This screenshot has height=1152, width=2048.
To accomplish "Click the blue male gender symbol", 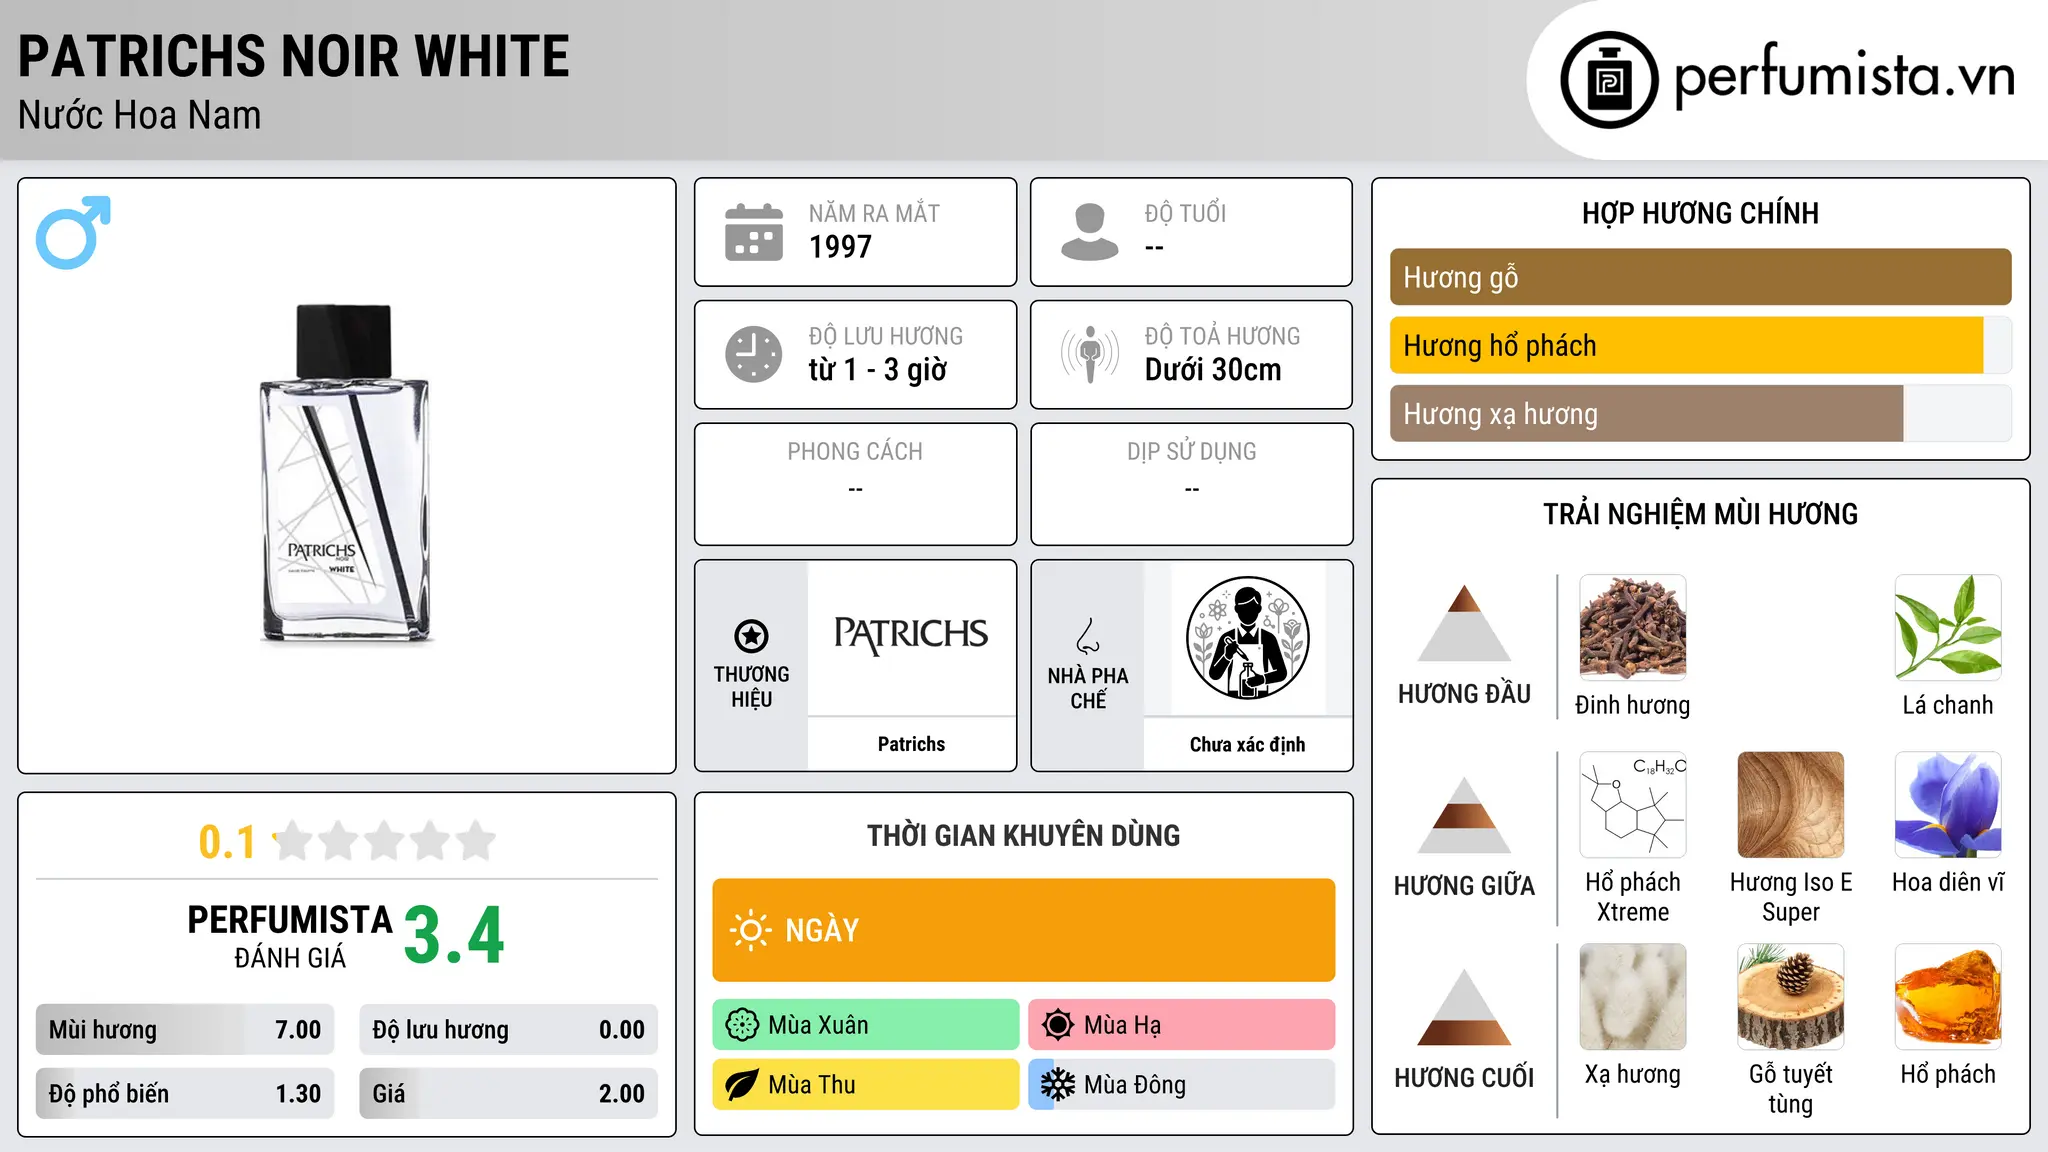I will (x=73, y=232).
